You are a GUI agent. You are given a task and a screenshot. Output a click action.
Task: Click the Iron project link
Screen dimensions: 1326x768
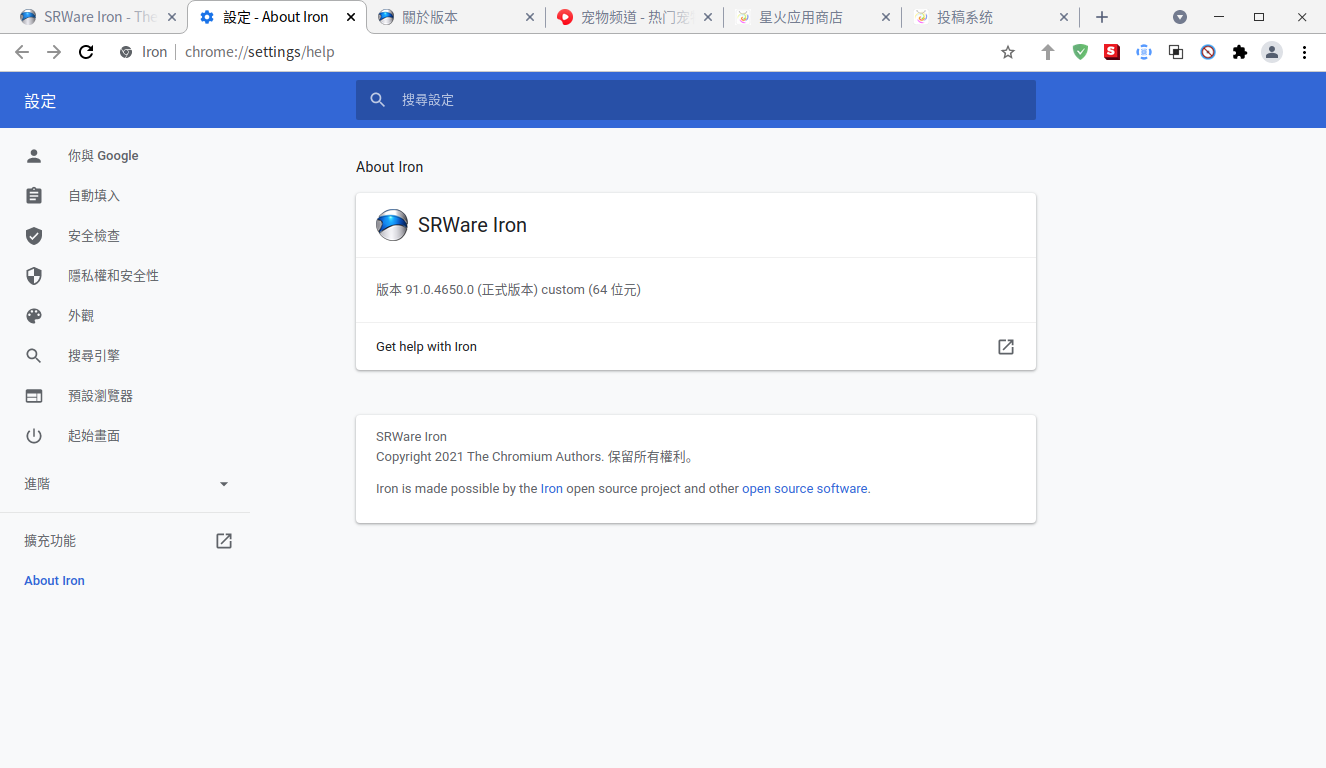coord(552,489)
